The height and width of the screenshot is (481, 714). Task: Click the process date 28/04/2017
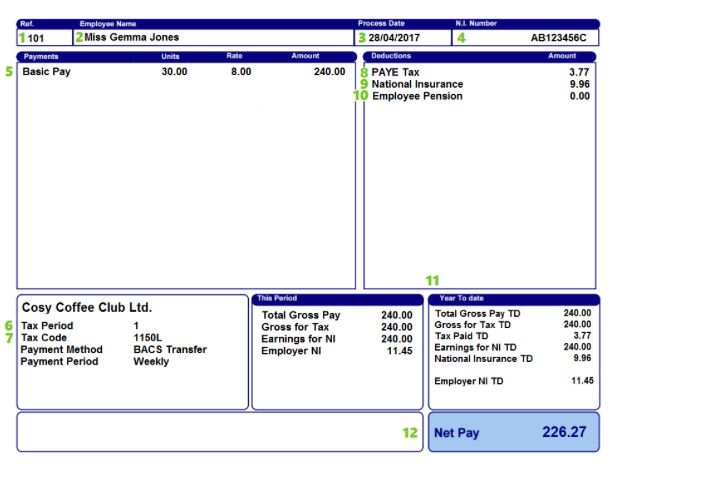394,38
